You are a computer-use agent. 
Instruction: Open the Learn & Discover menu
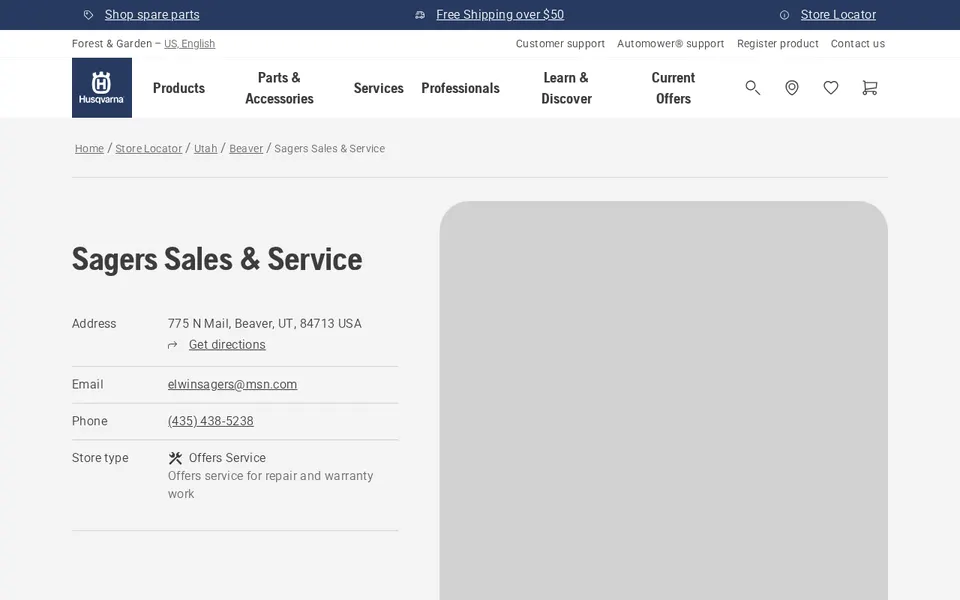tap(566, 88)
